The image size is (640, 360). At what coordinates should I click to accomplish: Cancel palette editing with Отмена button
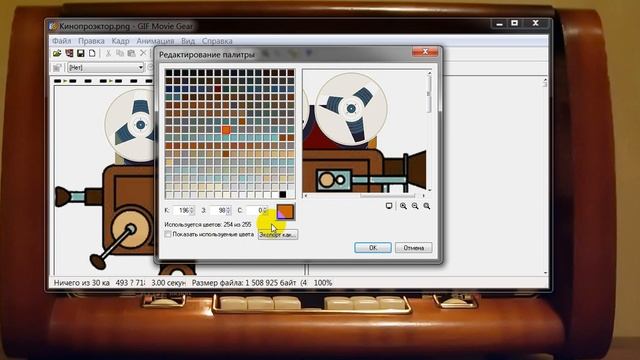tap(413, 248)
